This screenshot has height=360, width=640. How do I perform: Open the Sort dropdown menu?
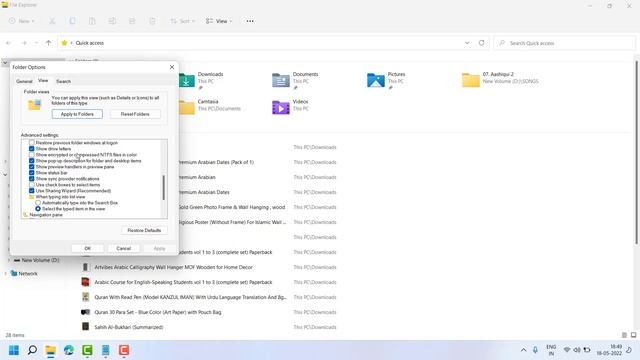click(182, 21)
